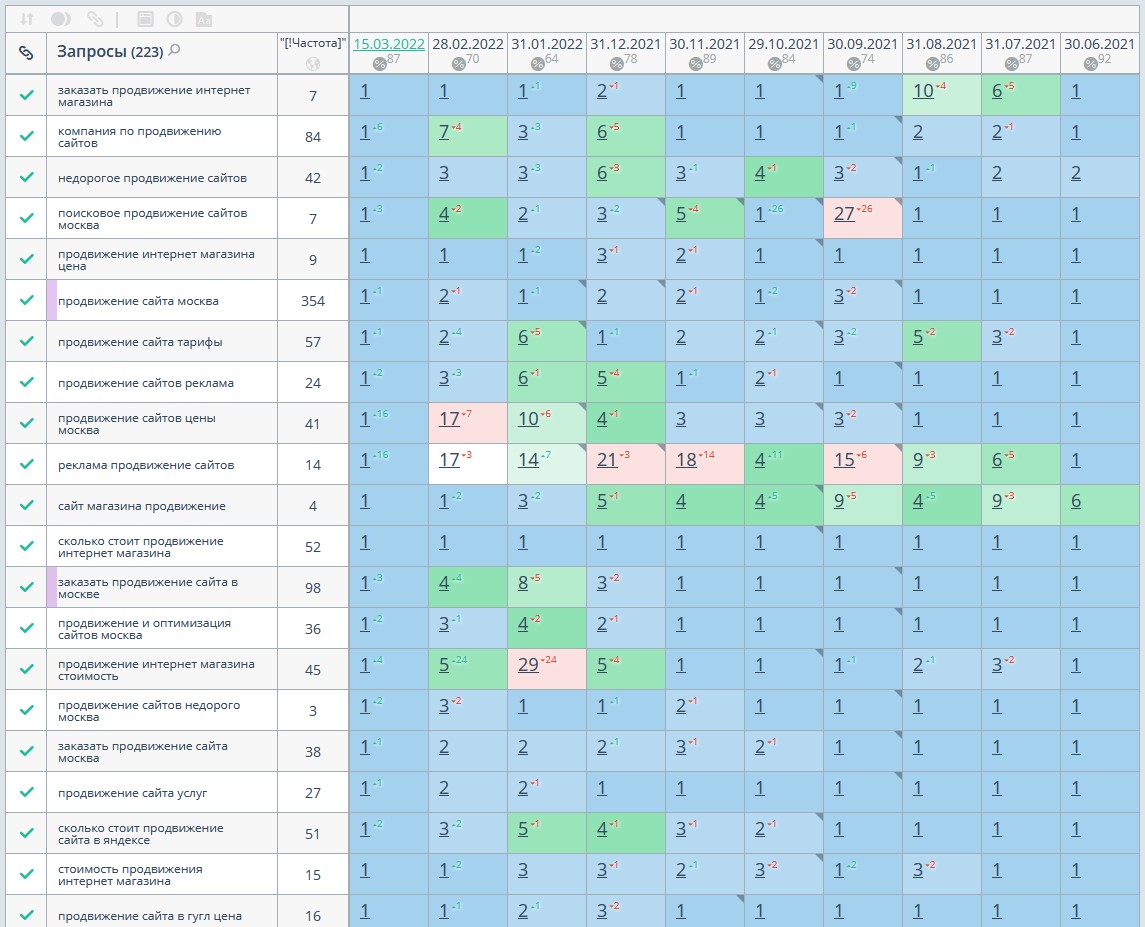This screenshot has height=927, width=1145.
Task: Sort by the Частота column header
Action: click(x=313, y=43)
